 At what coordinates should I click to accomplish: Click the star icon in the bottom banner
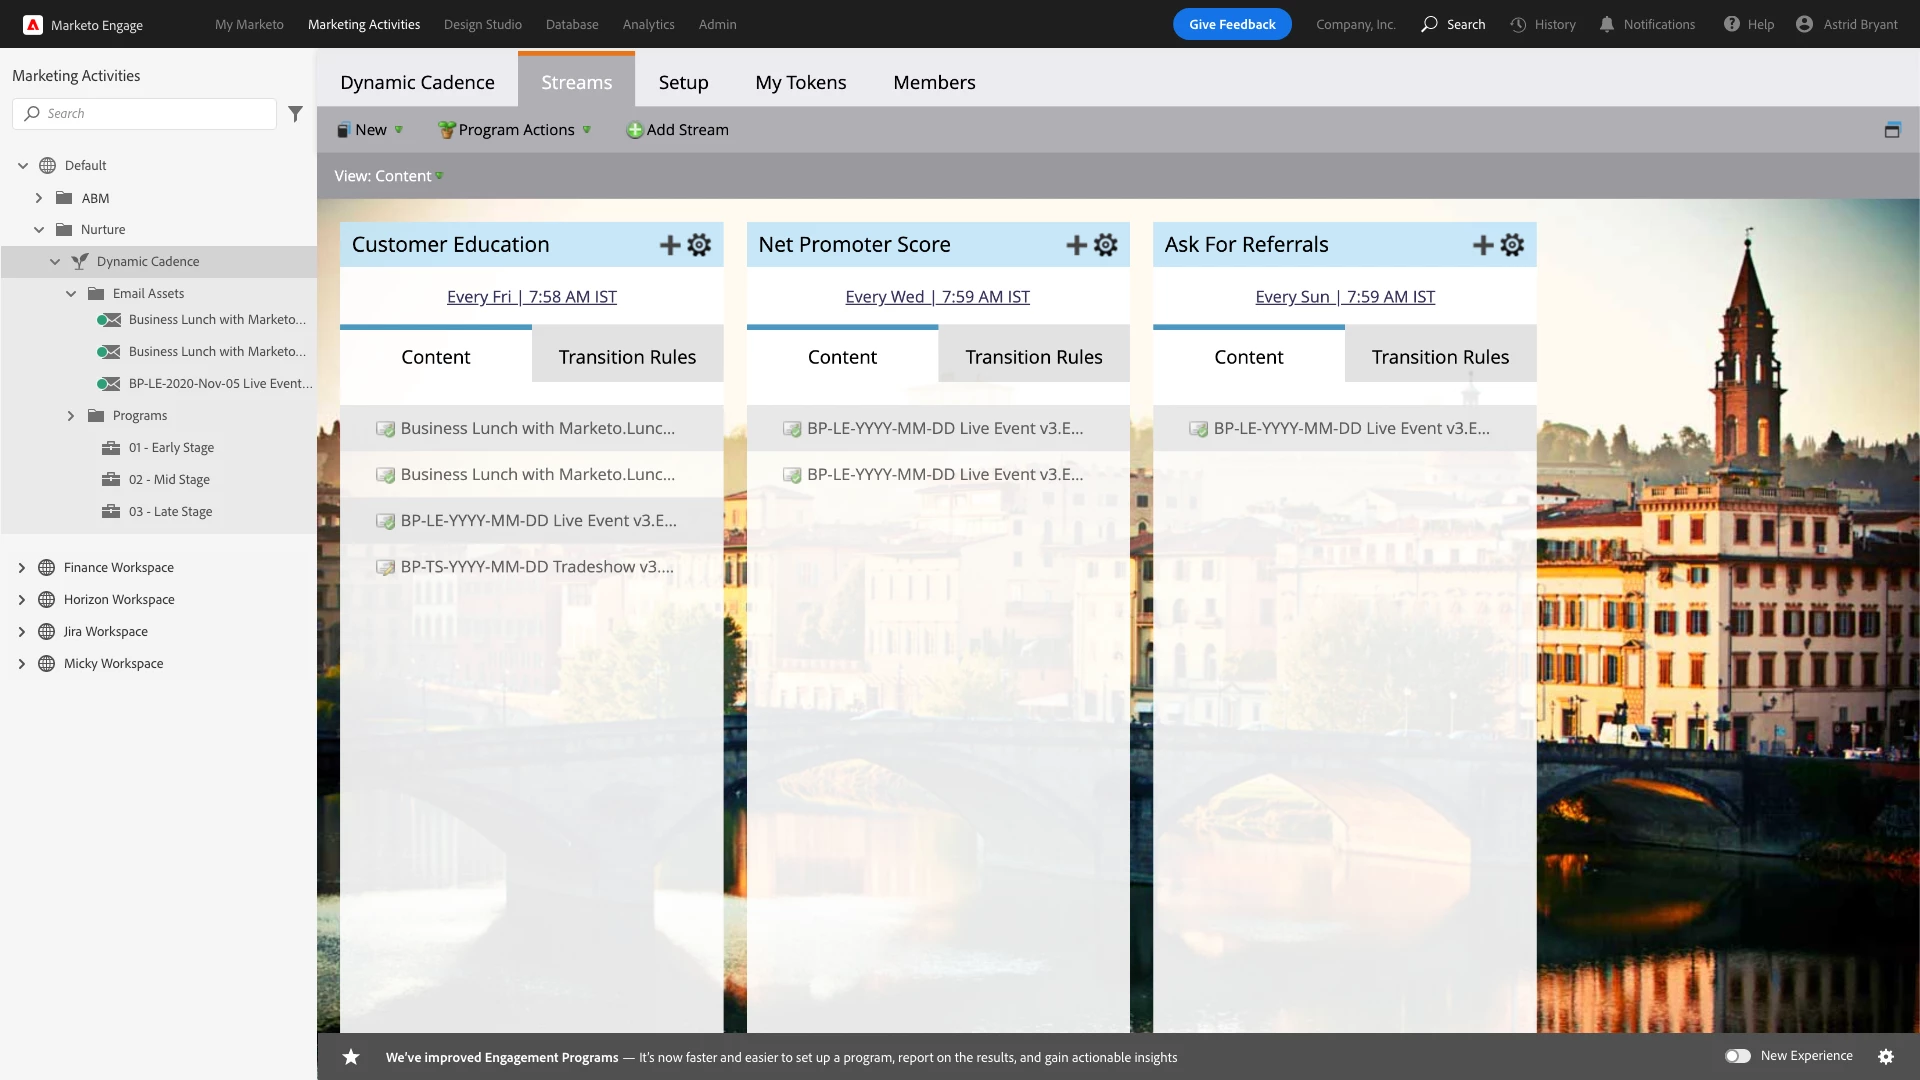tap(351, 1057)
